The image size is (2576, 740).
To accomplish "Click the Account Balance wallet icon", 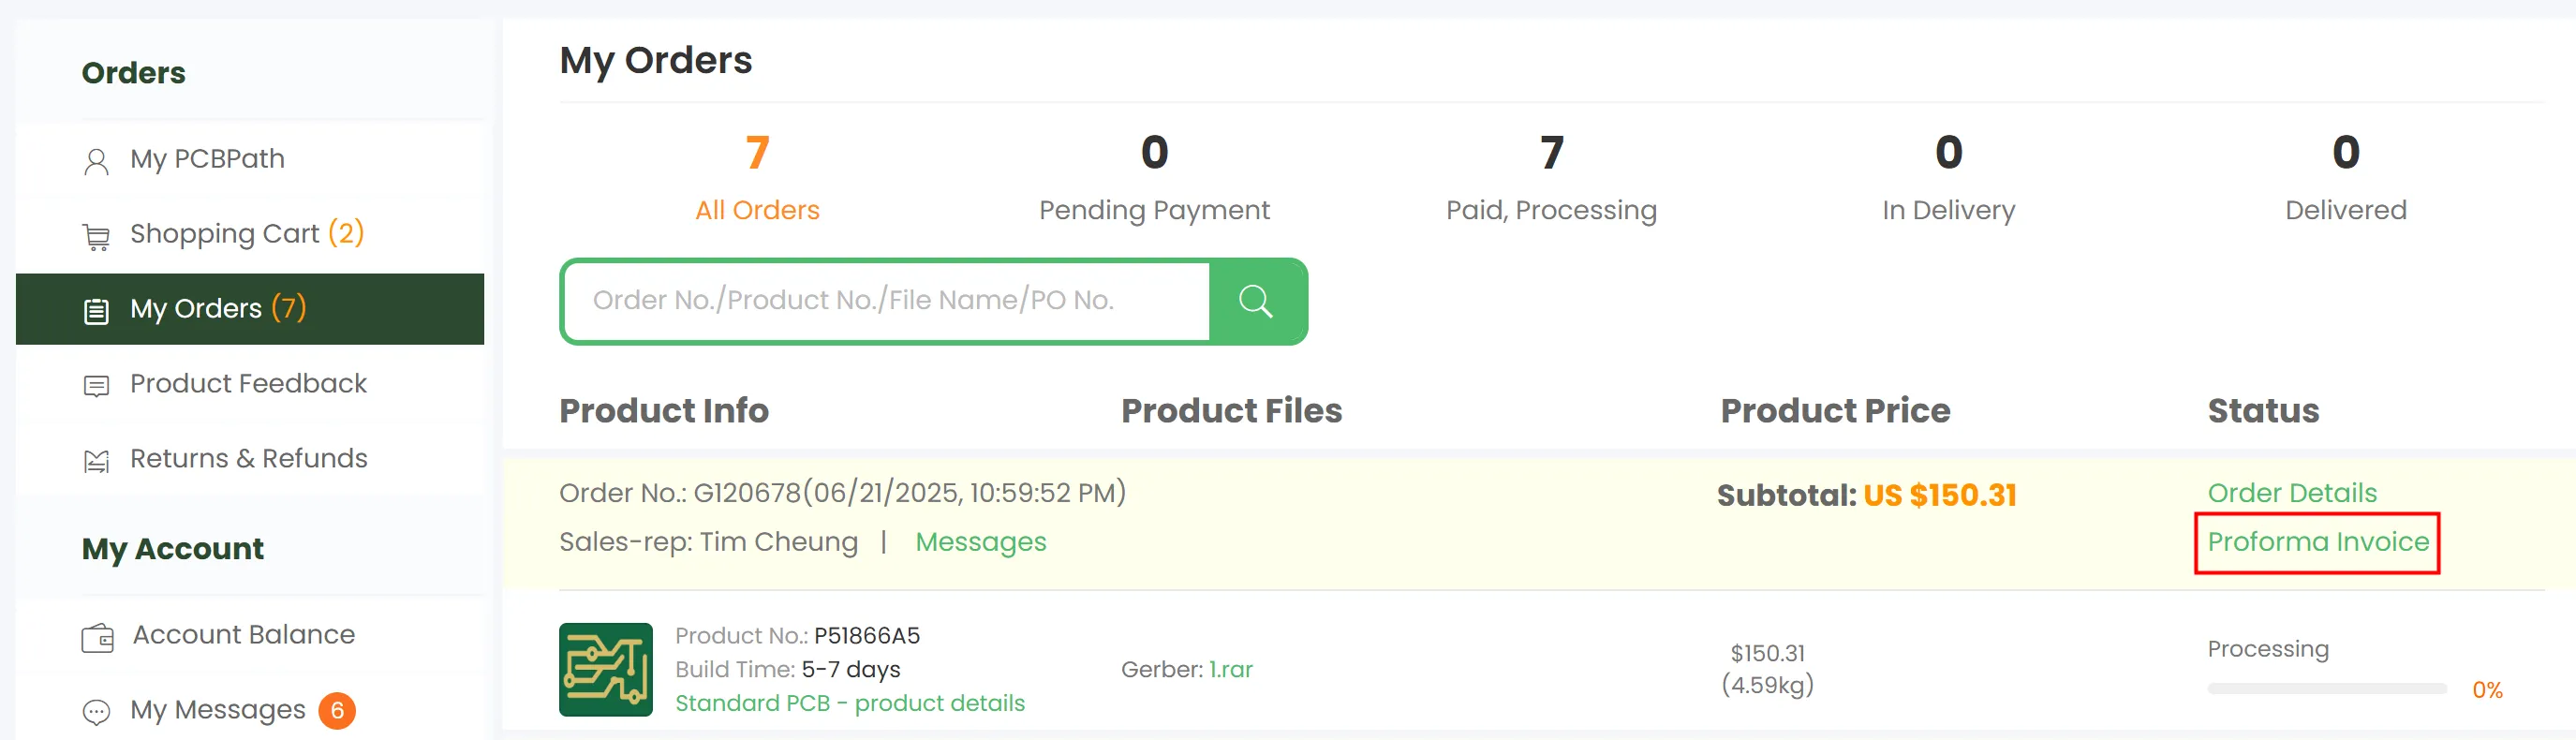I will [97, 637].
